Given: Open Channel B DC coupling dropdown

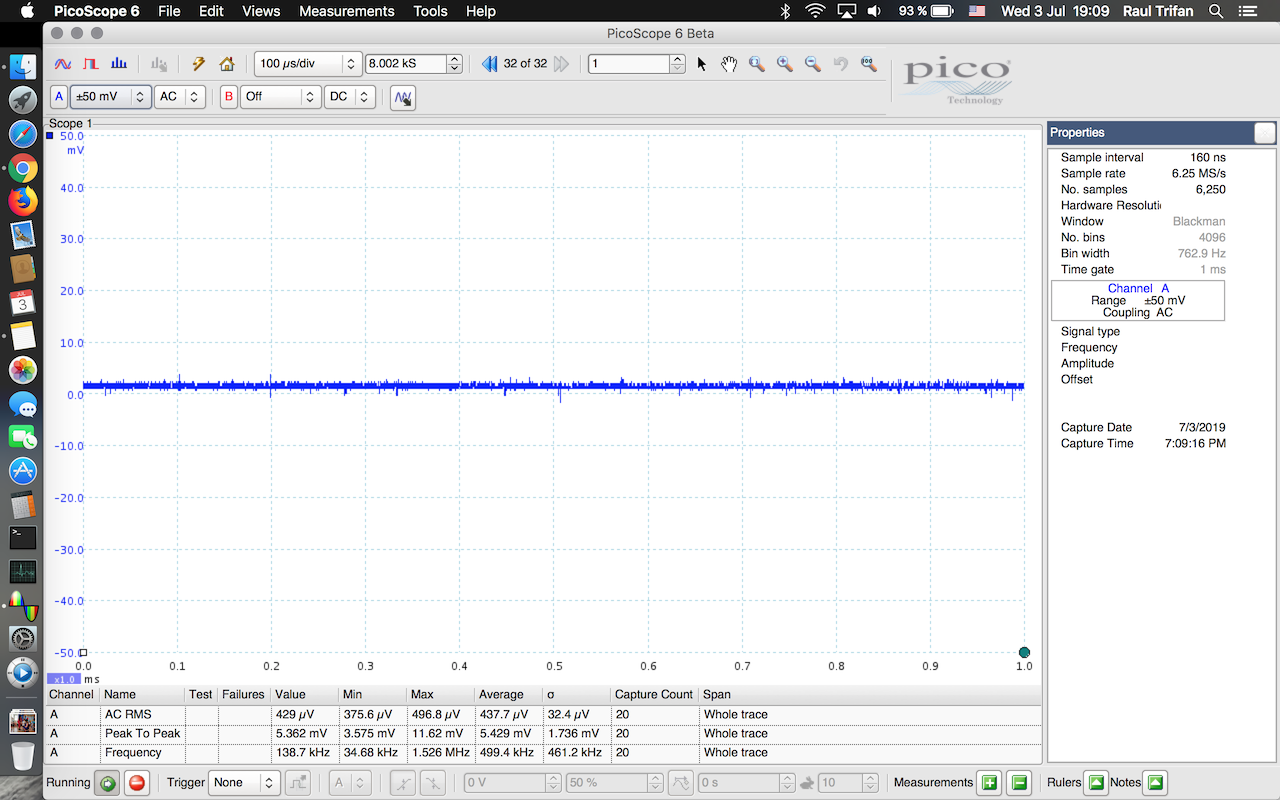Looking at the screenshot, I should (350, 97).
